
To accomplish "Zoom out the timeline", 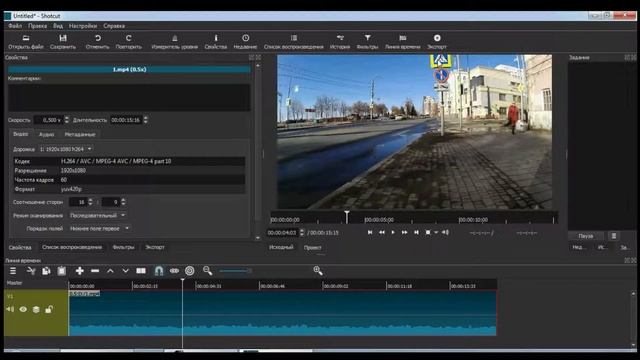I will coord(207,271).
